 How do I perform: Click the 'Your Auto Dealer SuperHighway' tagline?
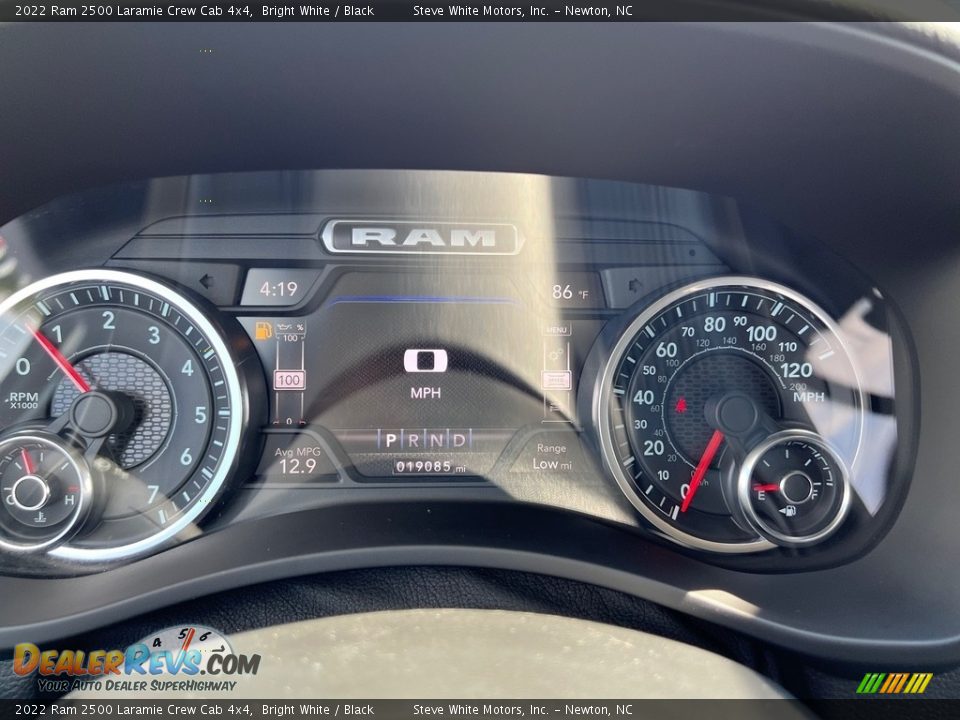point(137,686)
